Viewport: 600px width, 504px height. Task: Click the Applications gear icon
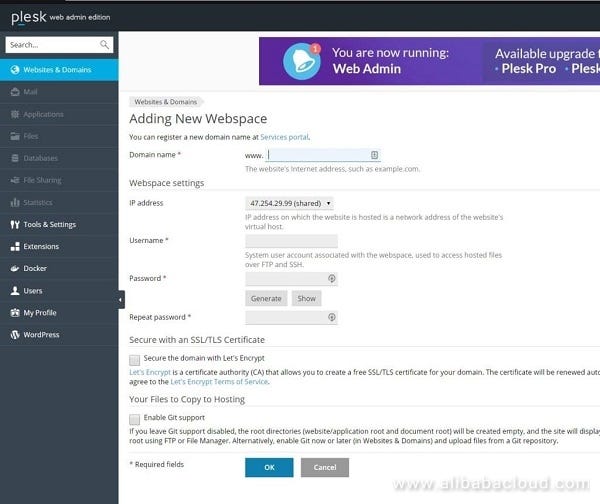click(15, 114)
